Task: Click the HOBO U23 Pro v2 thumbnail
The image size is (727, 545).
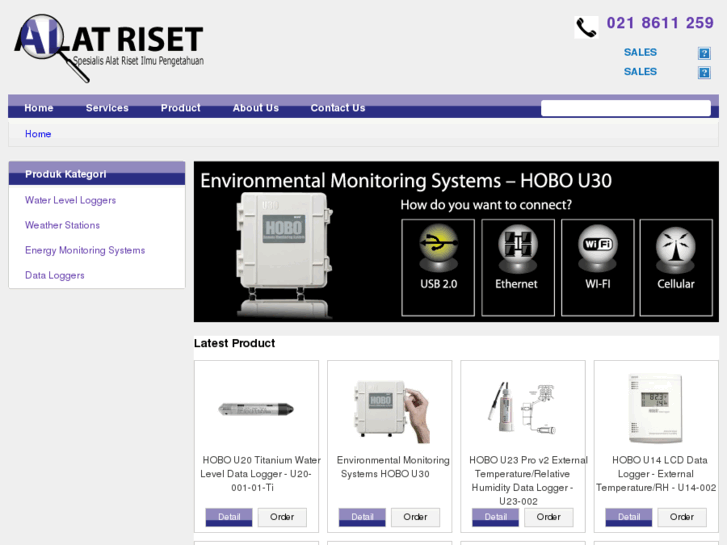Action: [x=522, y=408]
